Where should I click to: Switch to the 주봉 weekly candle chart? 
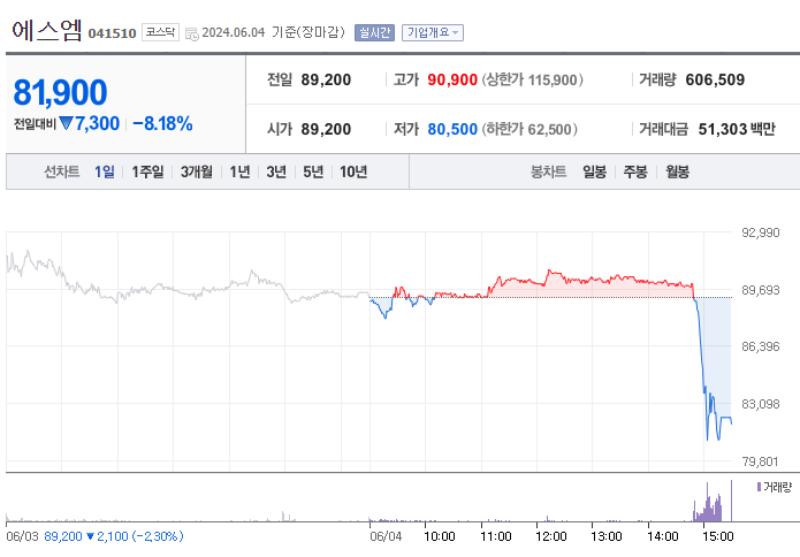click(x=635, y=171)
